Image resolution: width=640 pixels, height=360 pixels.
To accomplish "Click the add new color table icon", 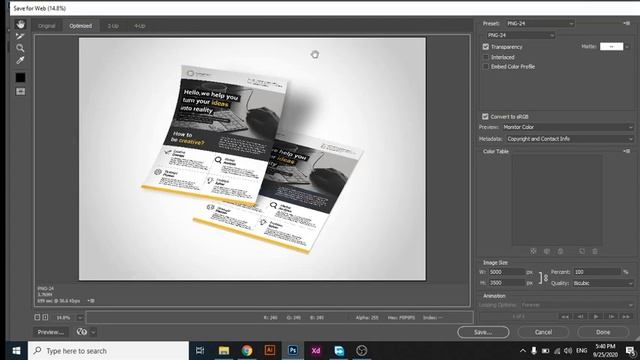I will (x=582, y=251).
